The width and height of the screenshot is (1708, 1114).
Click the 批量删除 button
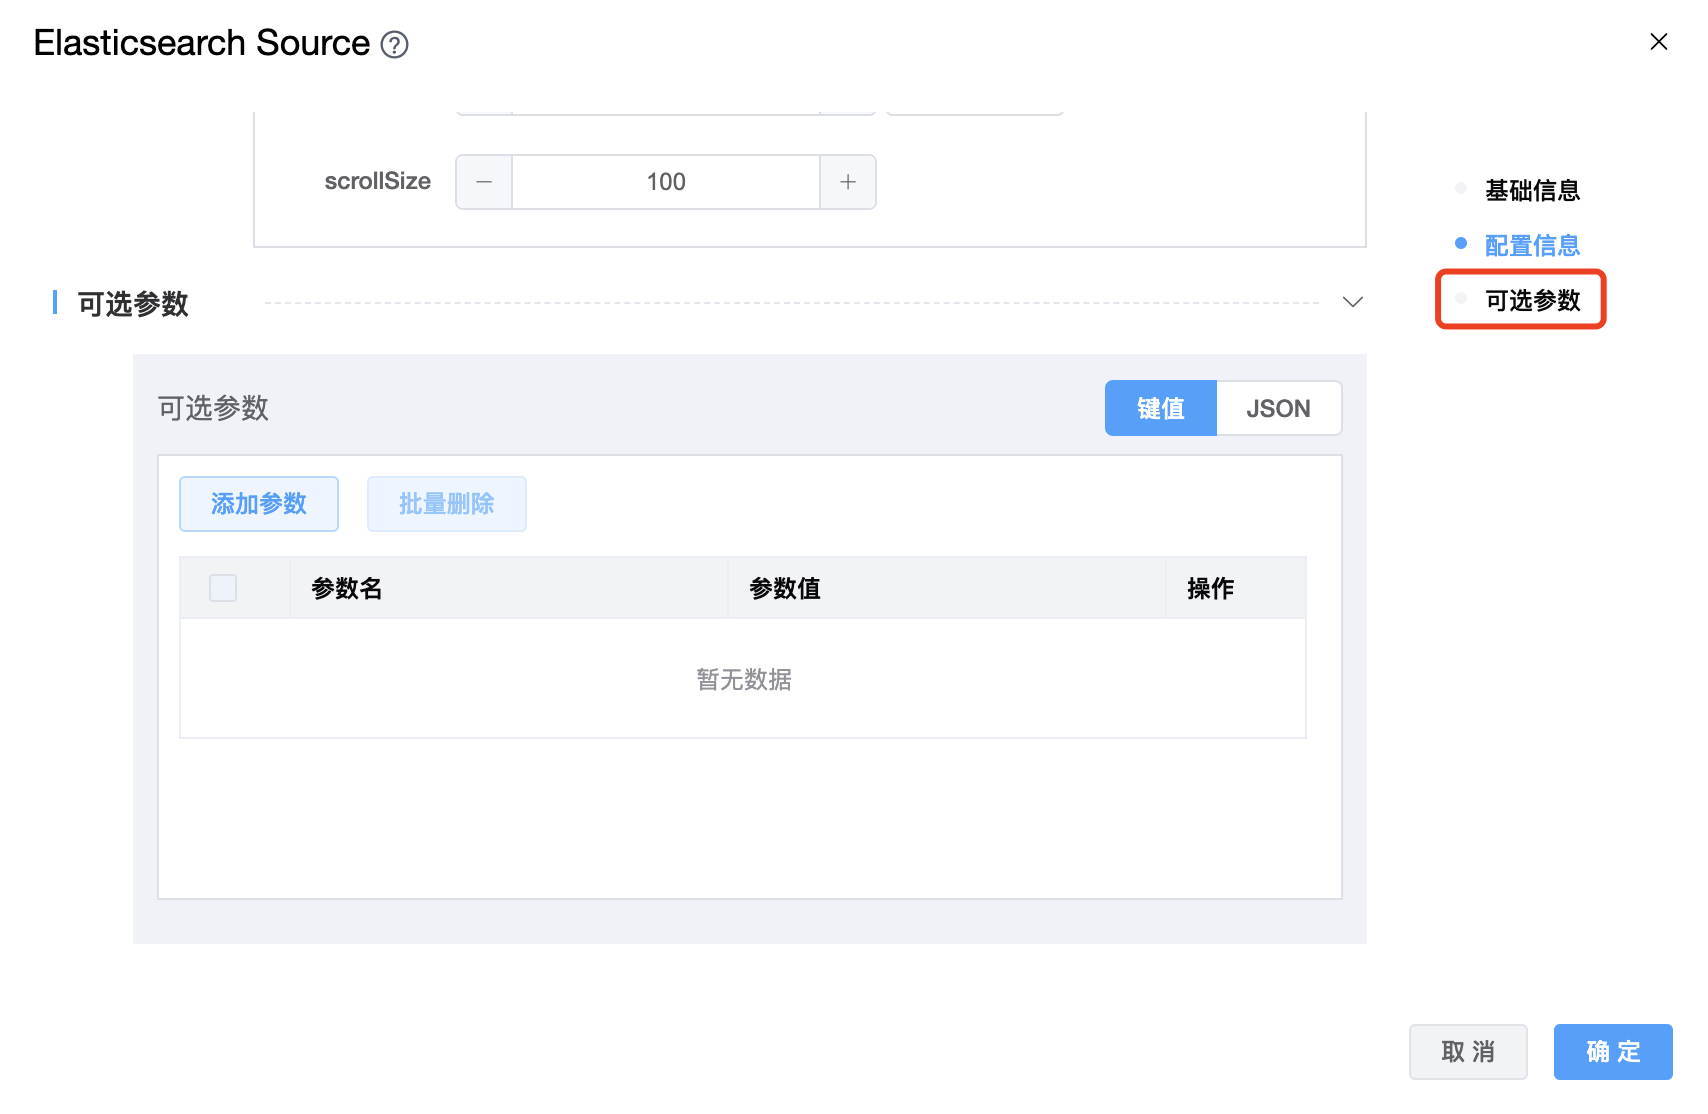click(x=447, y=504)
